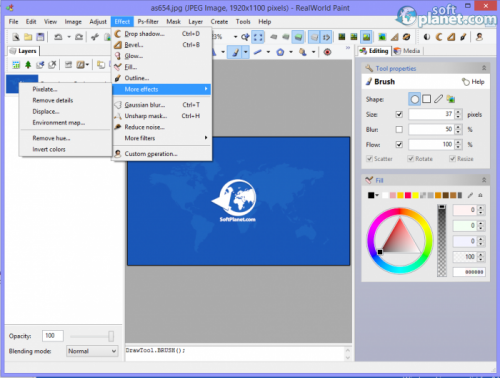Toggle the Size checkbox

[x=399, y=114]
